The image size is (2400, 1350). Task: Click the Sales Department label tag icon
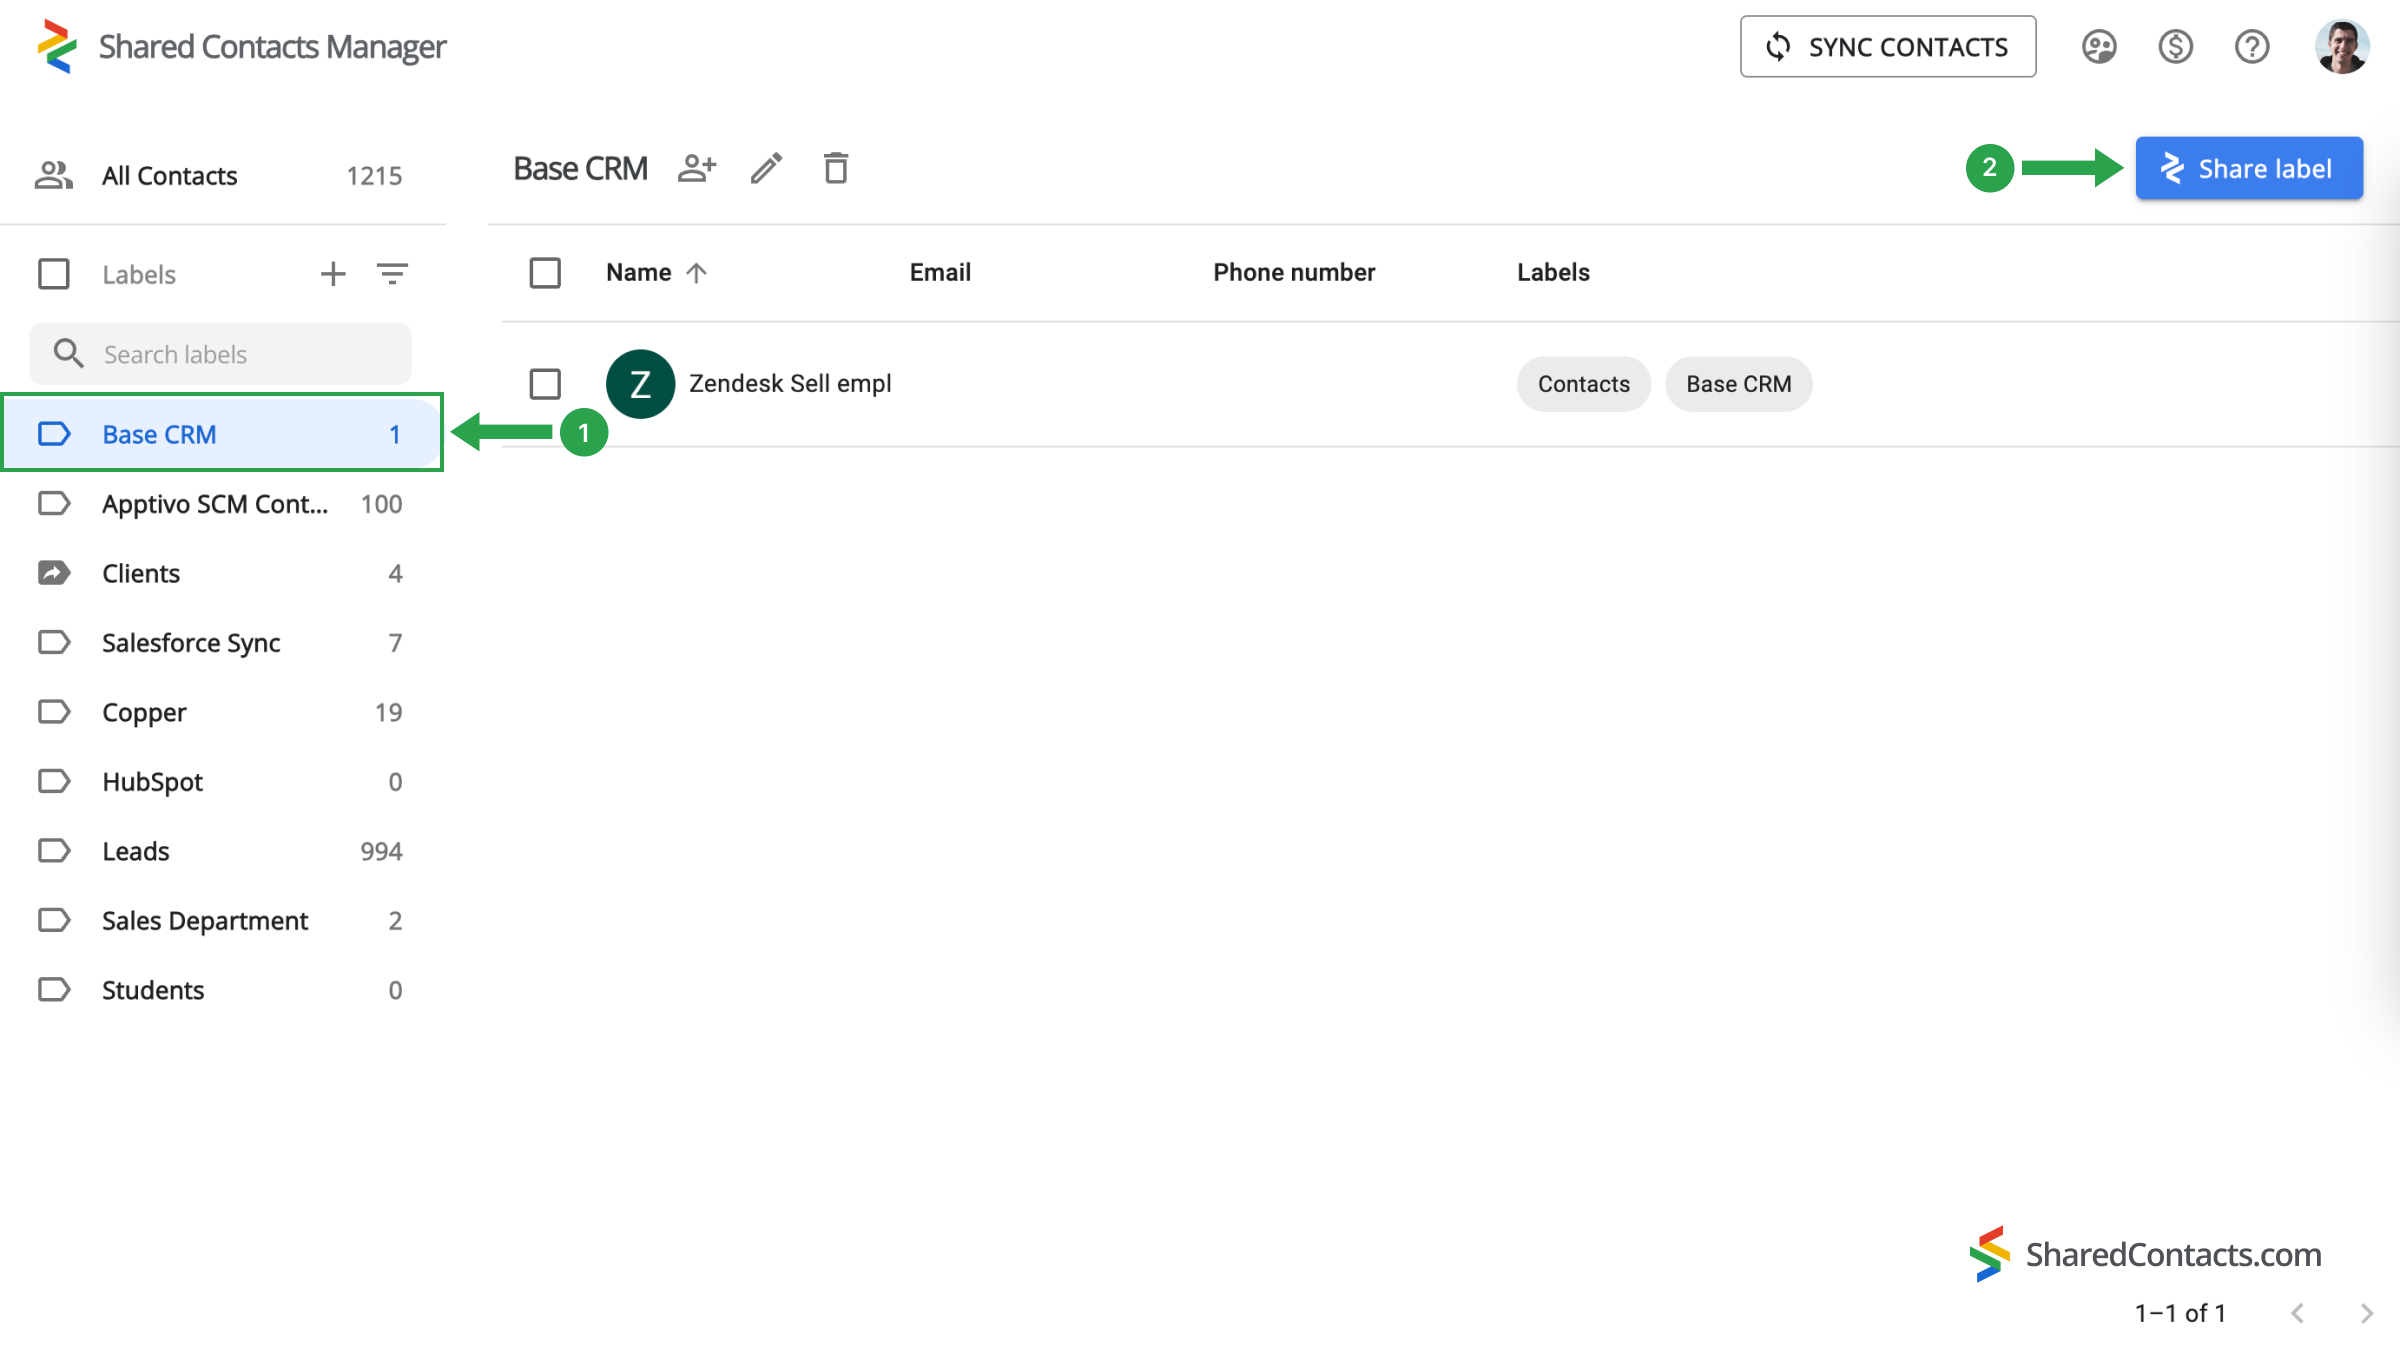(x=54, y=920)
